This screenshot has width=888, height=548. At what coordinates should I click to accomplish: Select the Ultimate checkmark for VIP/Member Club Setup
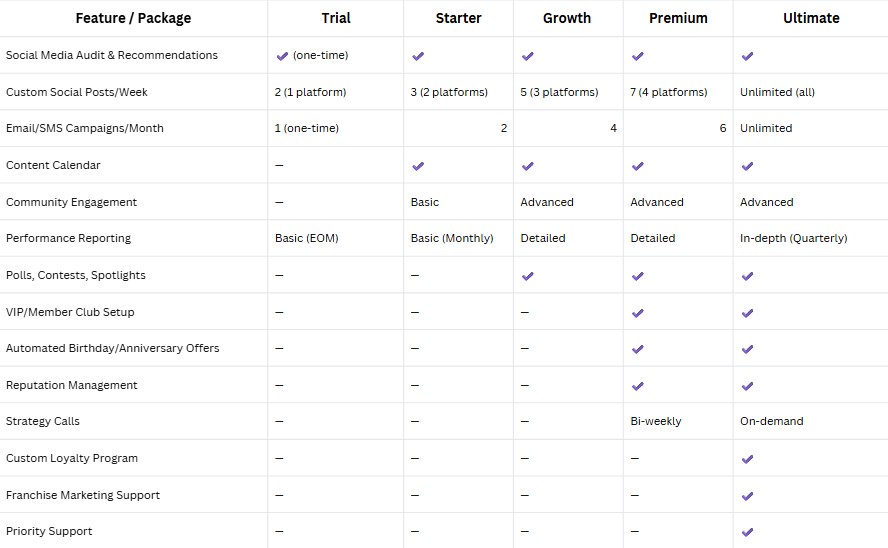tap(748, 313)
